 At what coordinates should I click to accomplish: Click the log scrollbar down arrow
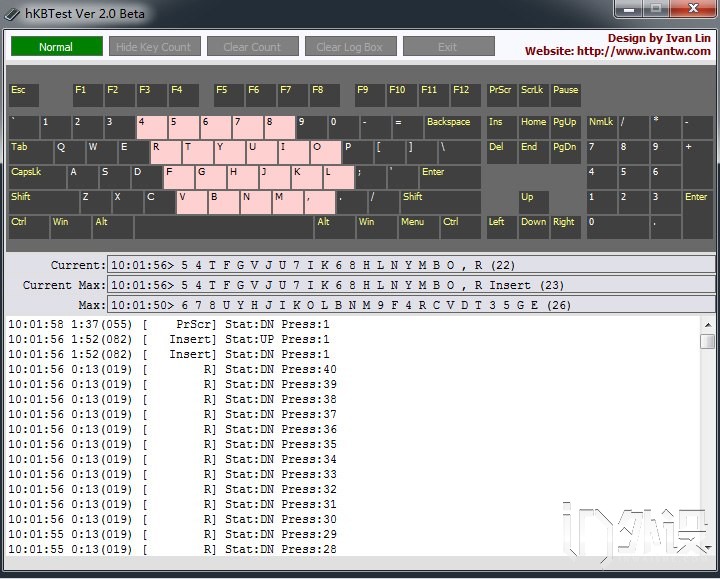pos(708,548)
